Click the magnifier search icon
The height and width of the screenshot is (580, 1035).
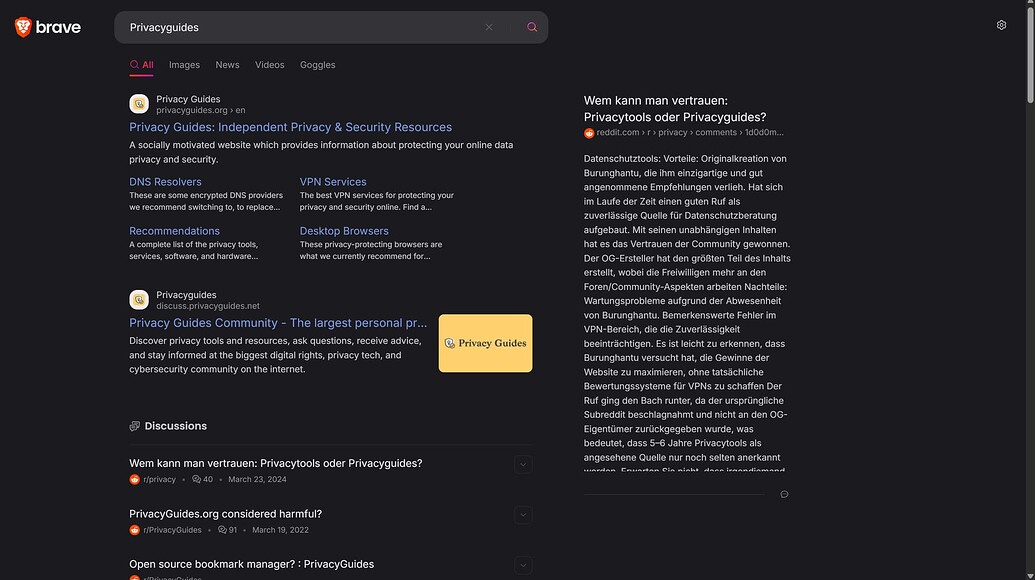click(x=531, y=26)
